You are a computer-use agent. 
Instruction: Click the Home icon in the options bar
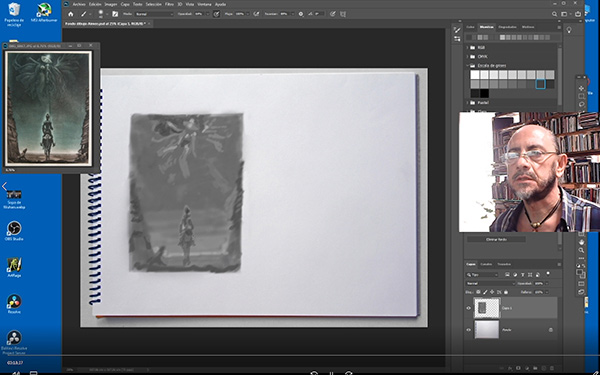71,14
